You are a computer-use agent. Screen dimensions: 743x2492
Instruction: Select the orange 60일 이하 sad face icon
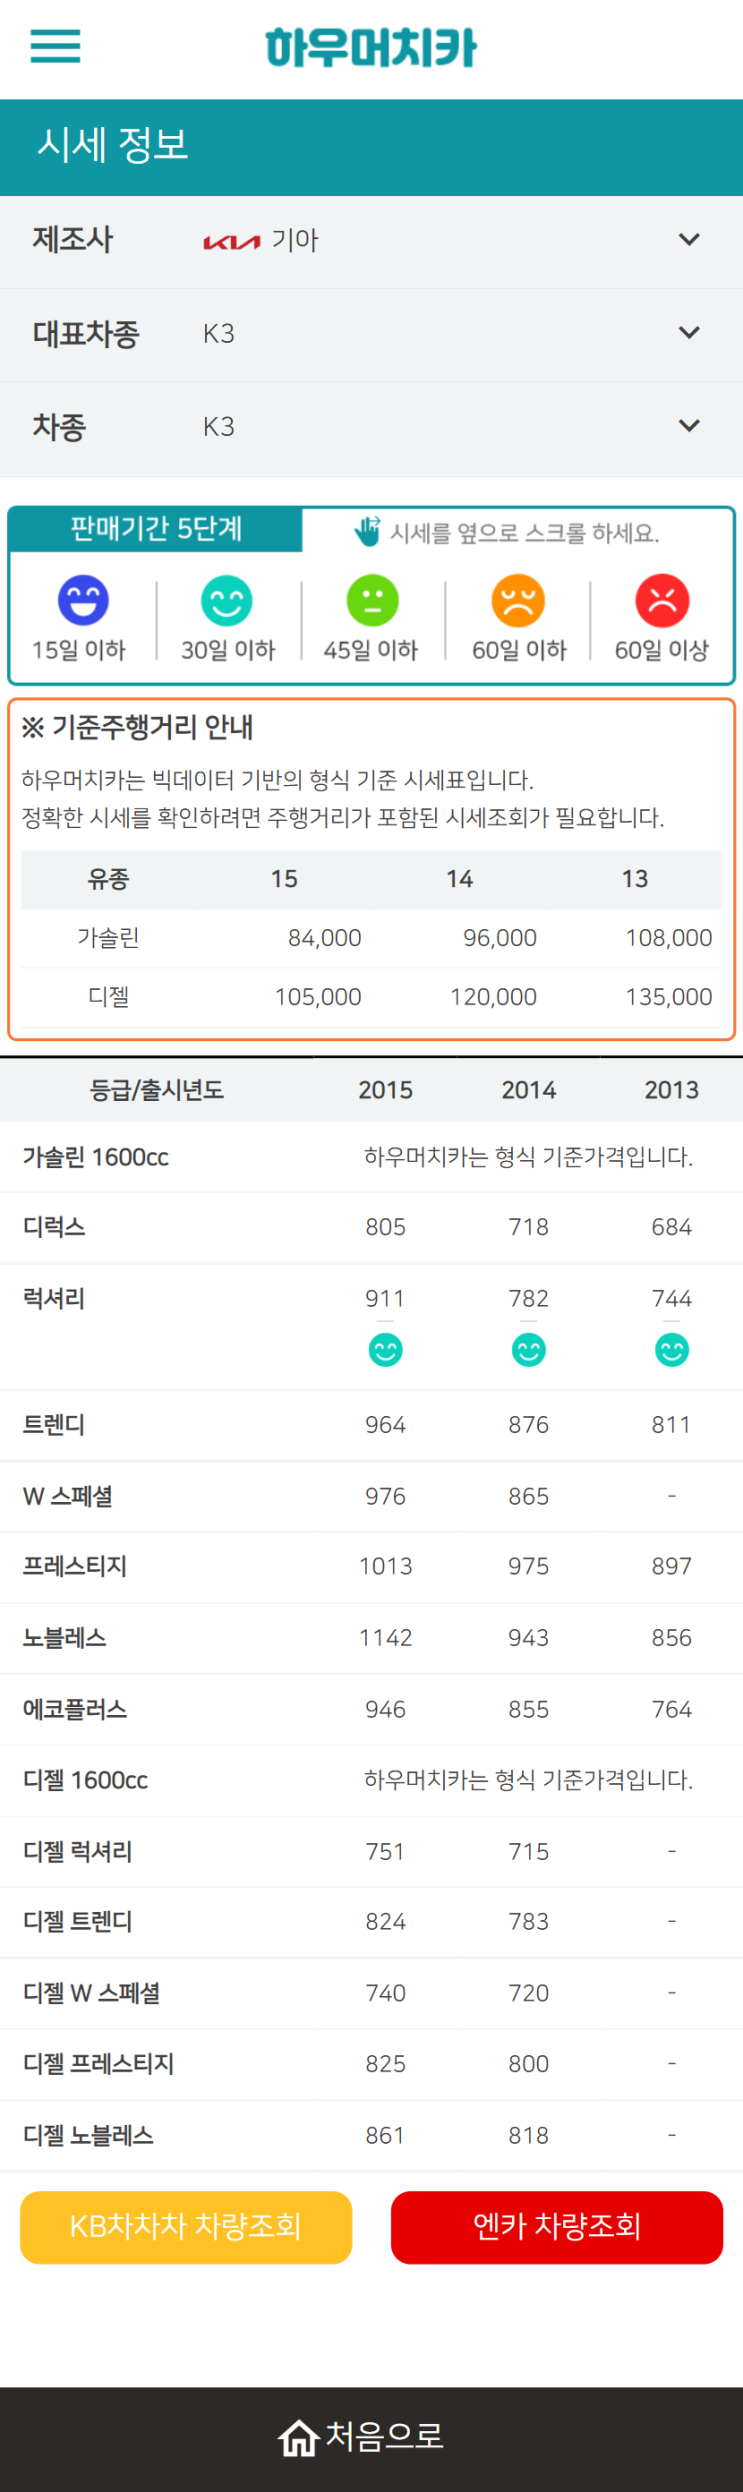(x=518, y=600)
